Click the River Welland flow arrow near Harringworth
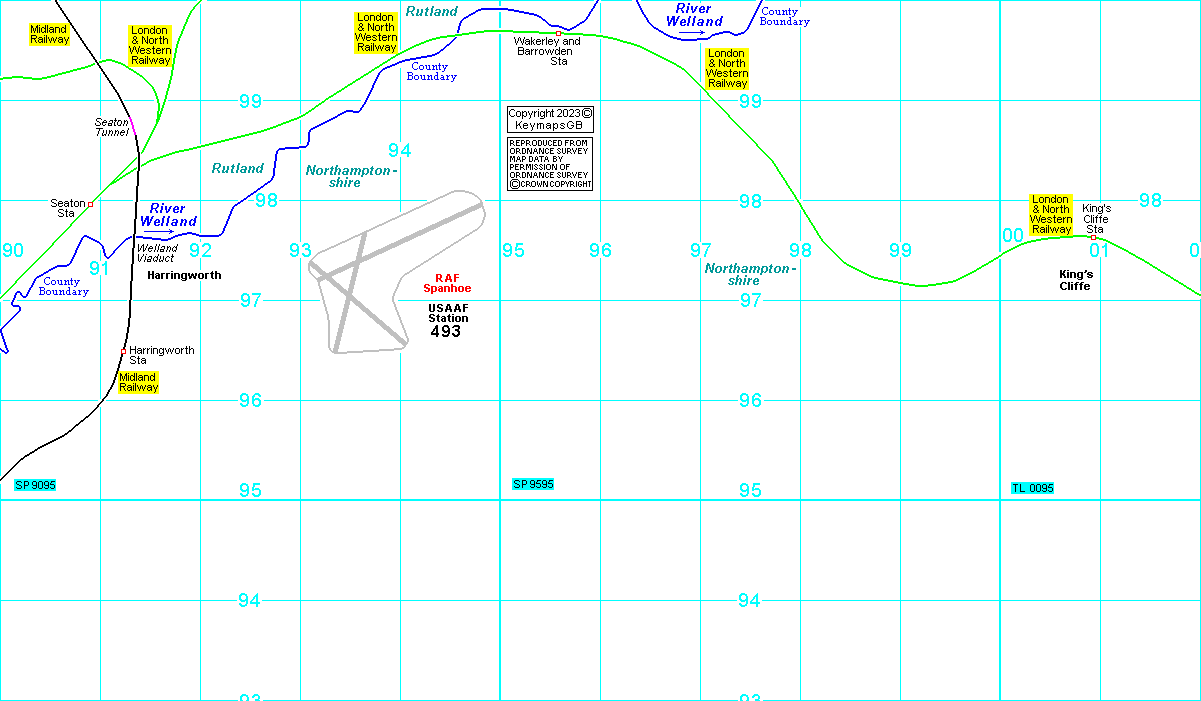The height and width of the screenshot is (701, 1201). [158, 232]
